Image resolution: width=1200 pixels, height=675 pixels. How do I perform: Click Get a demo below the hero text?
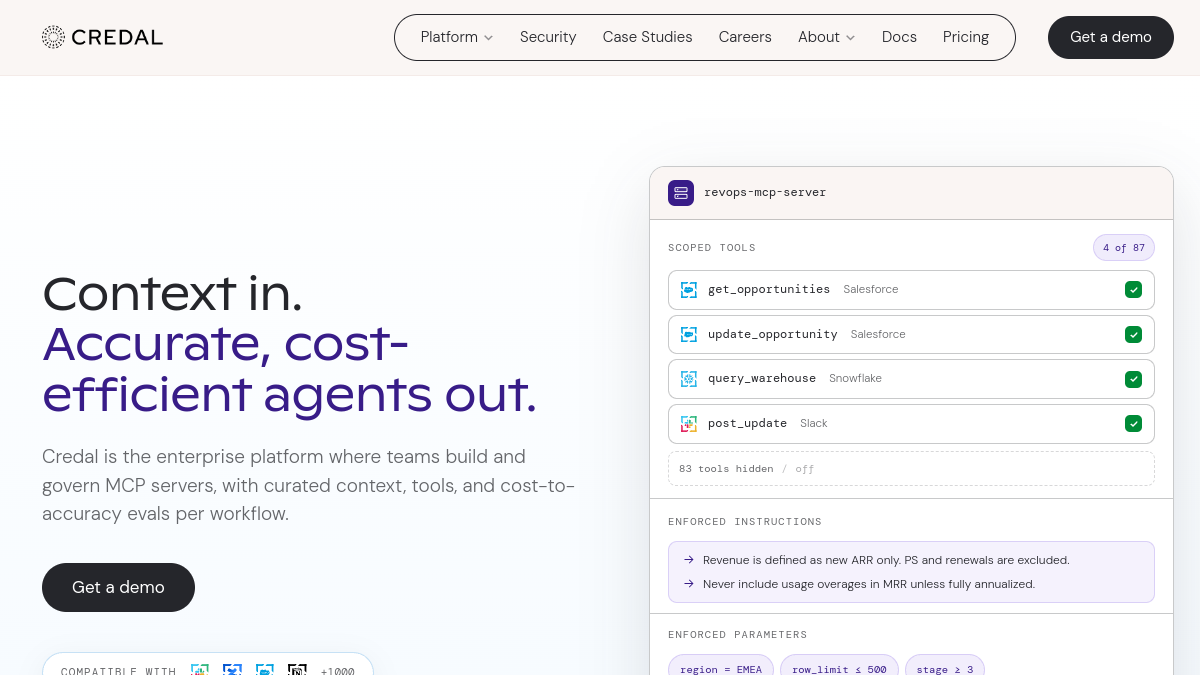pos(118,587)
